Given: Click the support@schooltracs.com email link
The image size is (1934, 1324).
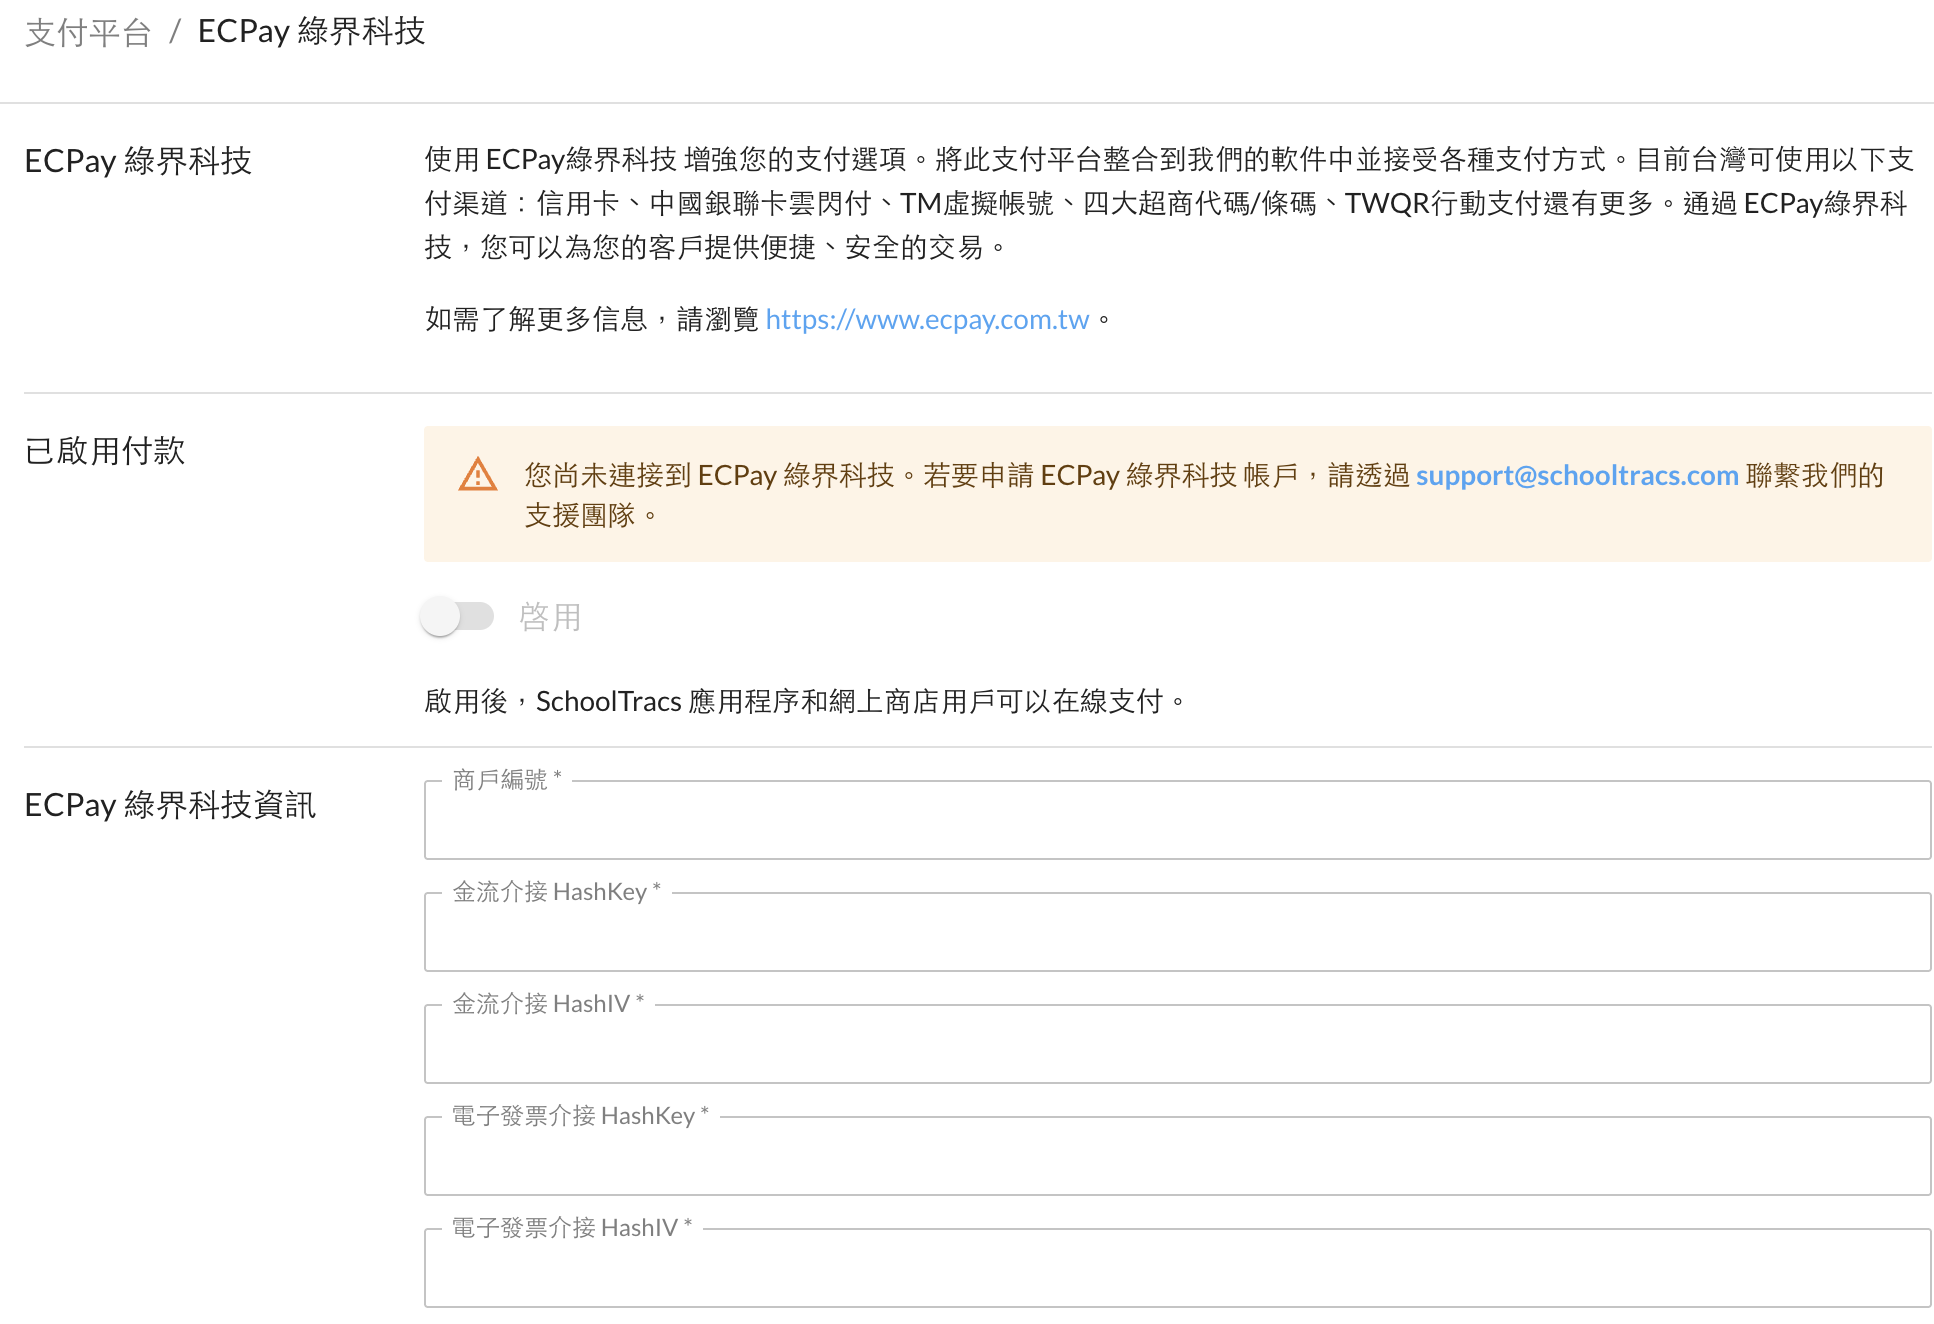Looking at the screenshot, I should 1577,475.
